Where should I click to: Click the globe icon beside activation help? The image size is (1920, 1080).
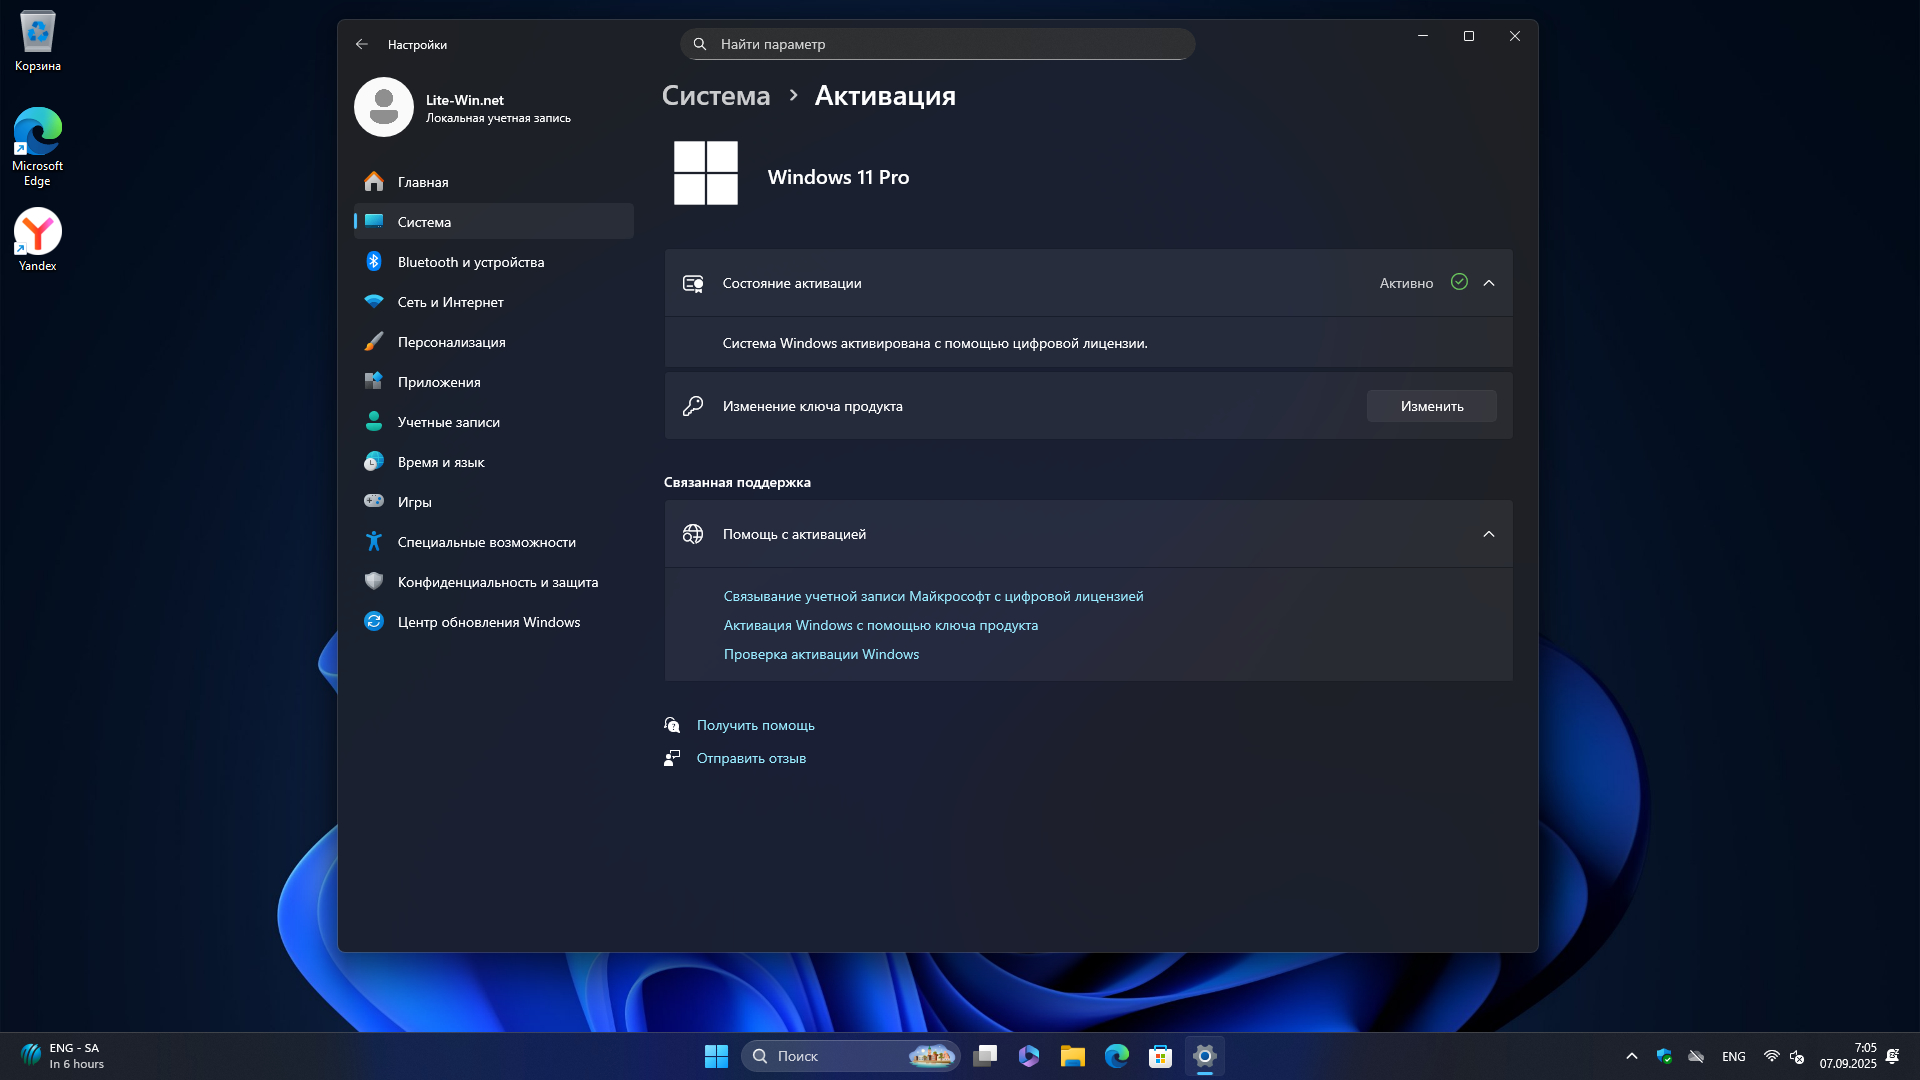pos(693,534)
